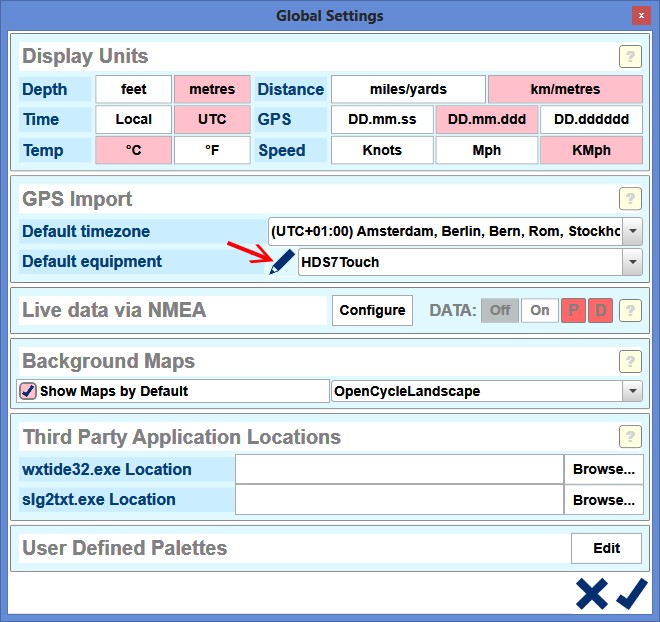Viewport: 660px width, 622px height.
Task: Browse for wxtide32.exe location
Action: 604,469
